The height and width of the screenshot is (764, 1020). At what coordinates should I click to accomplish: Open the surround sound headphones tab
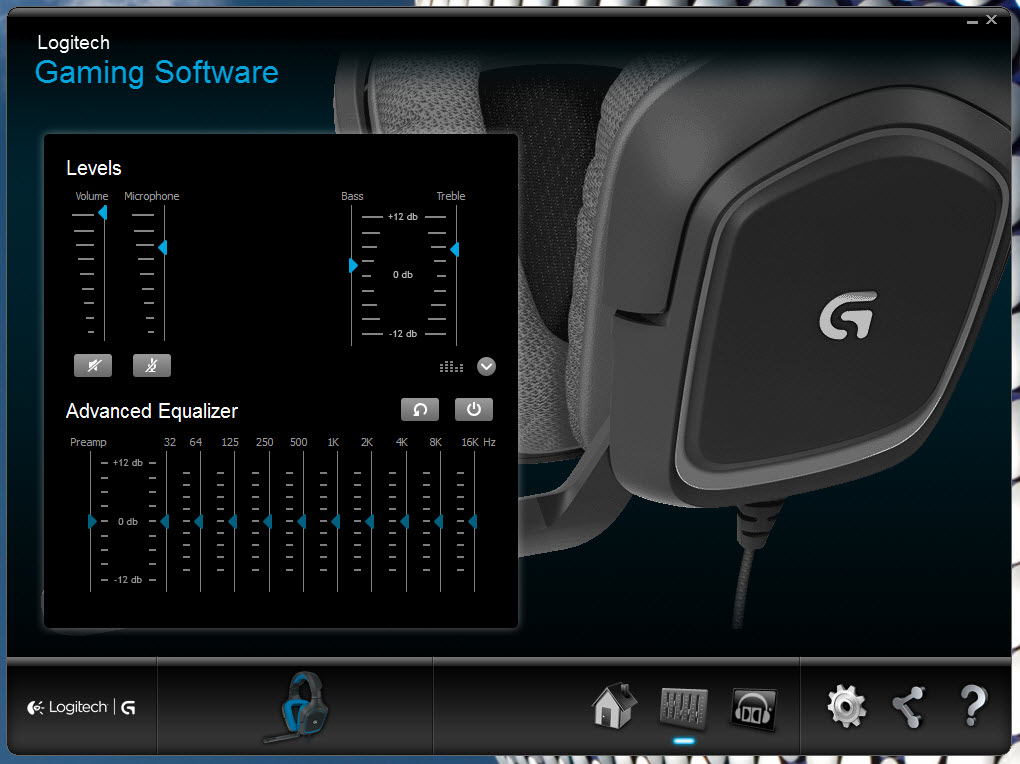point(754,709)
